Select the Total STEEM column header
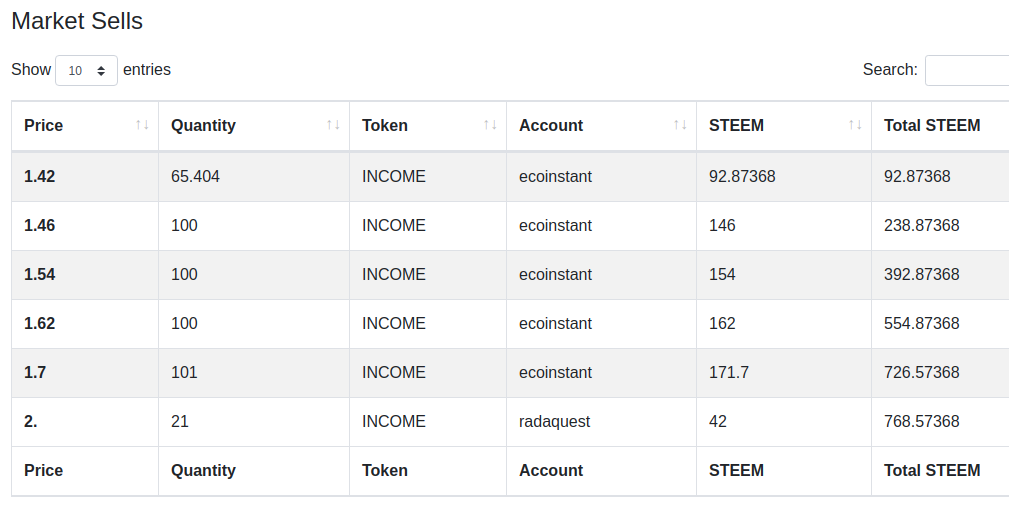Image resolution: width=1009 pixels, height=505 pixels. (x=932, y=125)
